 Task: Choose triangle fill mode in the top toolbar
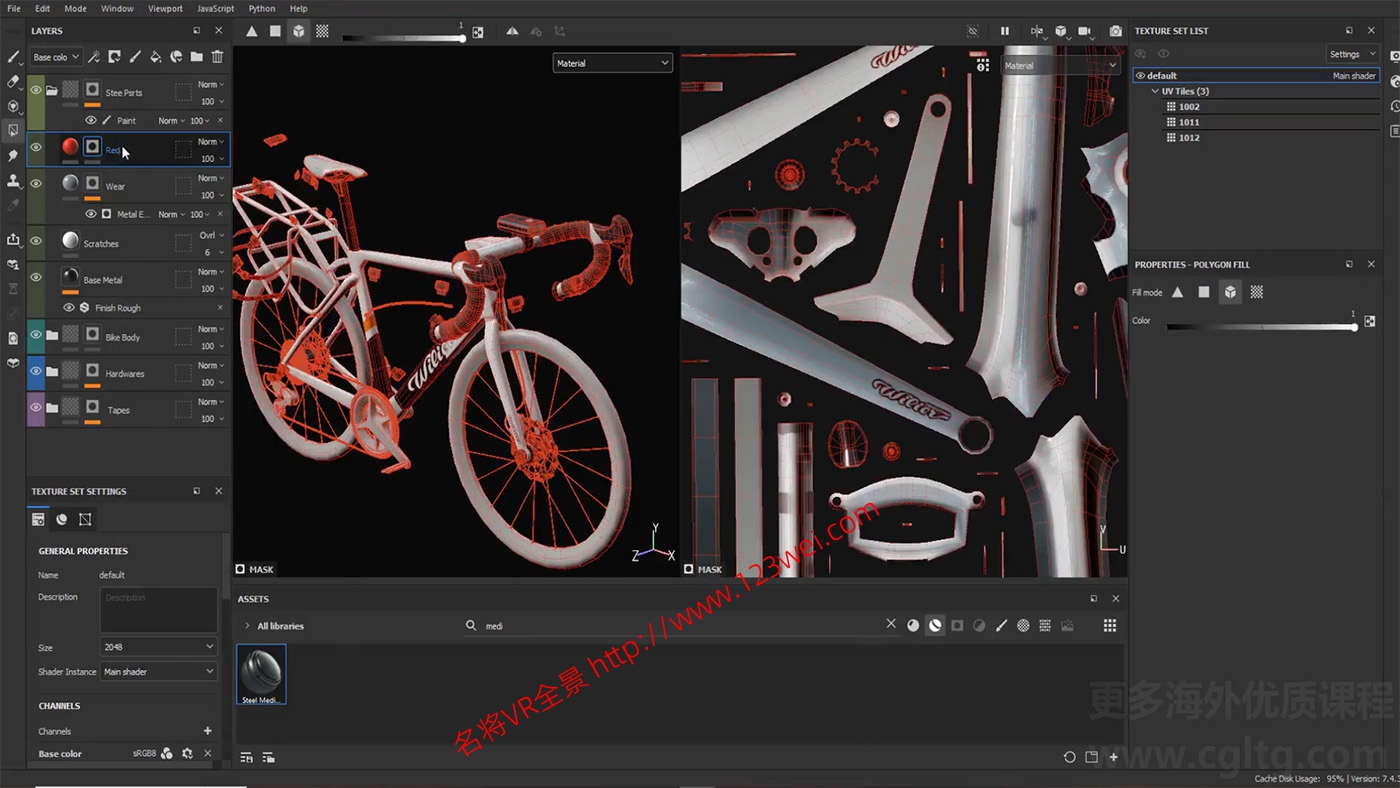[x=252, y=31]
